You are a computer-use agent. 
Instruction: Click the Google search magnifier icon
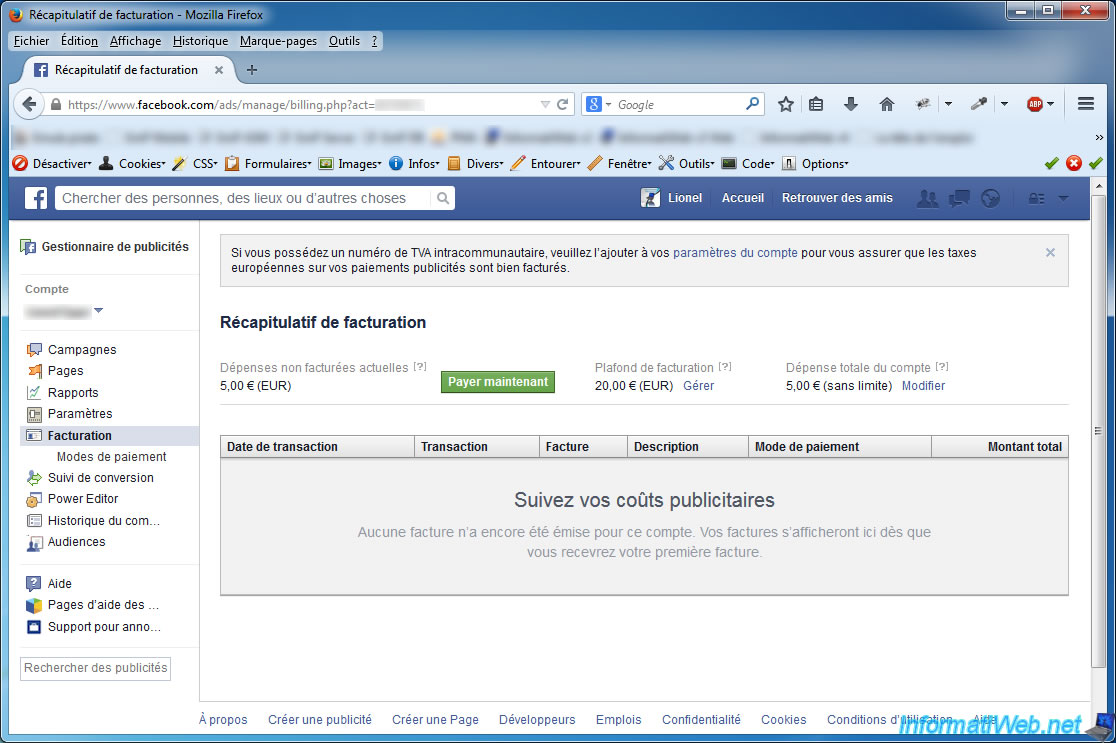pyautogui.click(x=752, y=104)
